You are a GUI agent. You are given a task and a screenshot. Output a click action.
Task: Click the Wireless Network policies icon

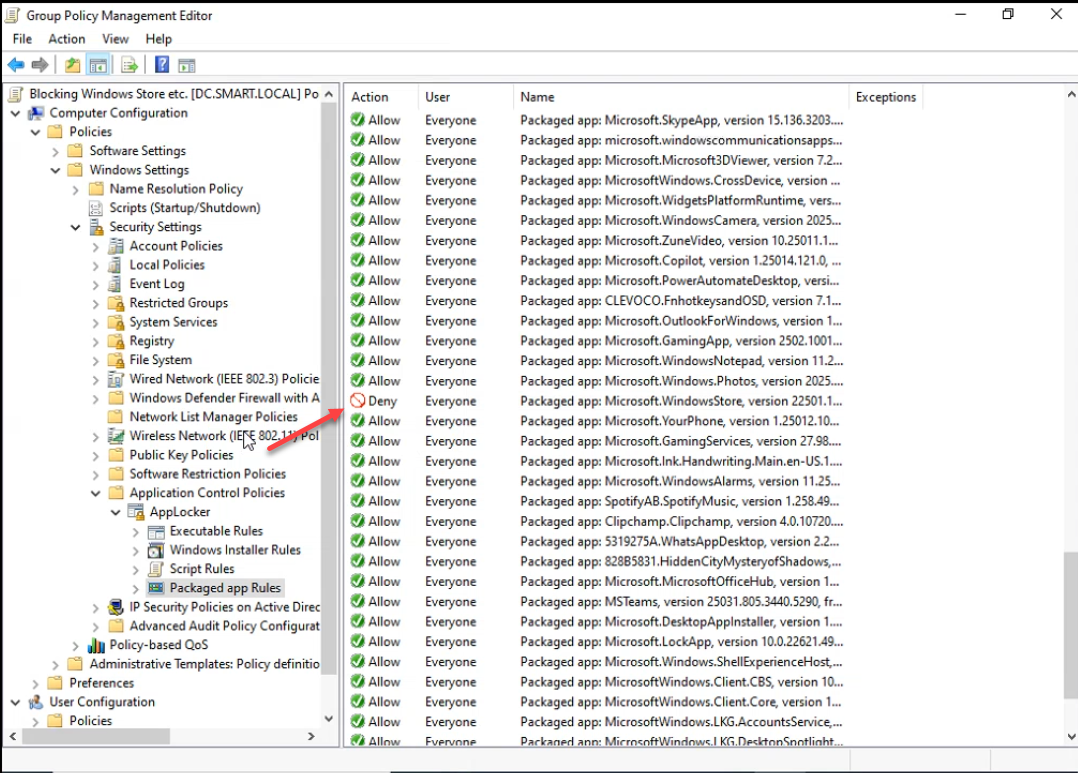116,435
